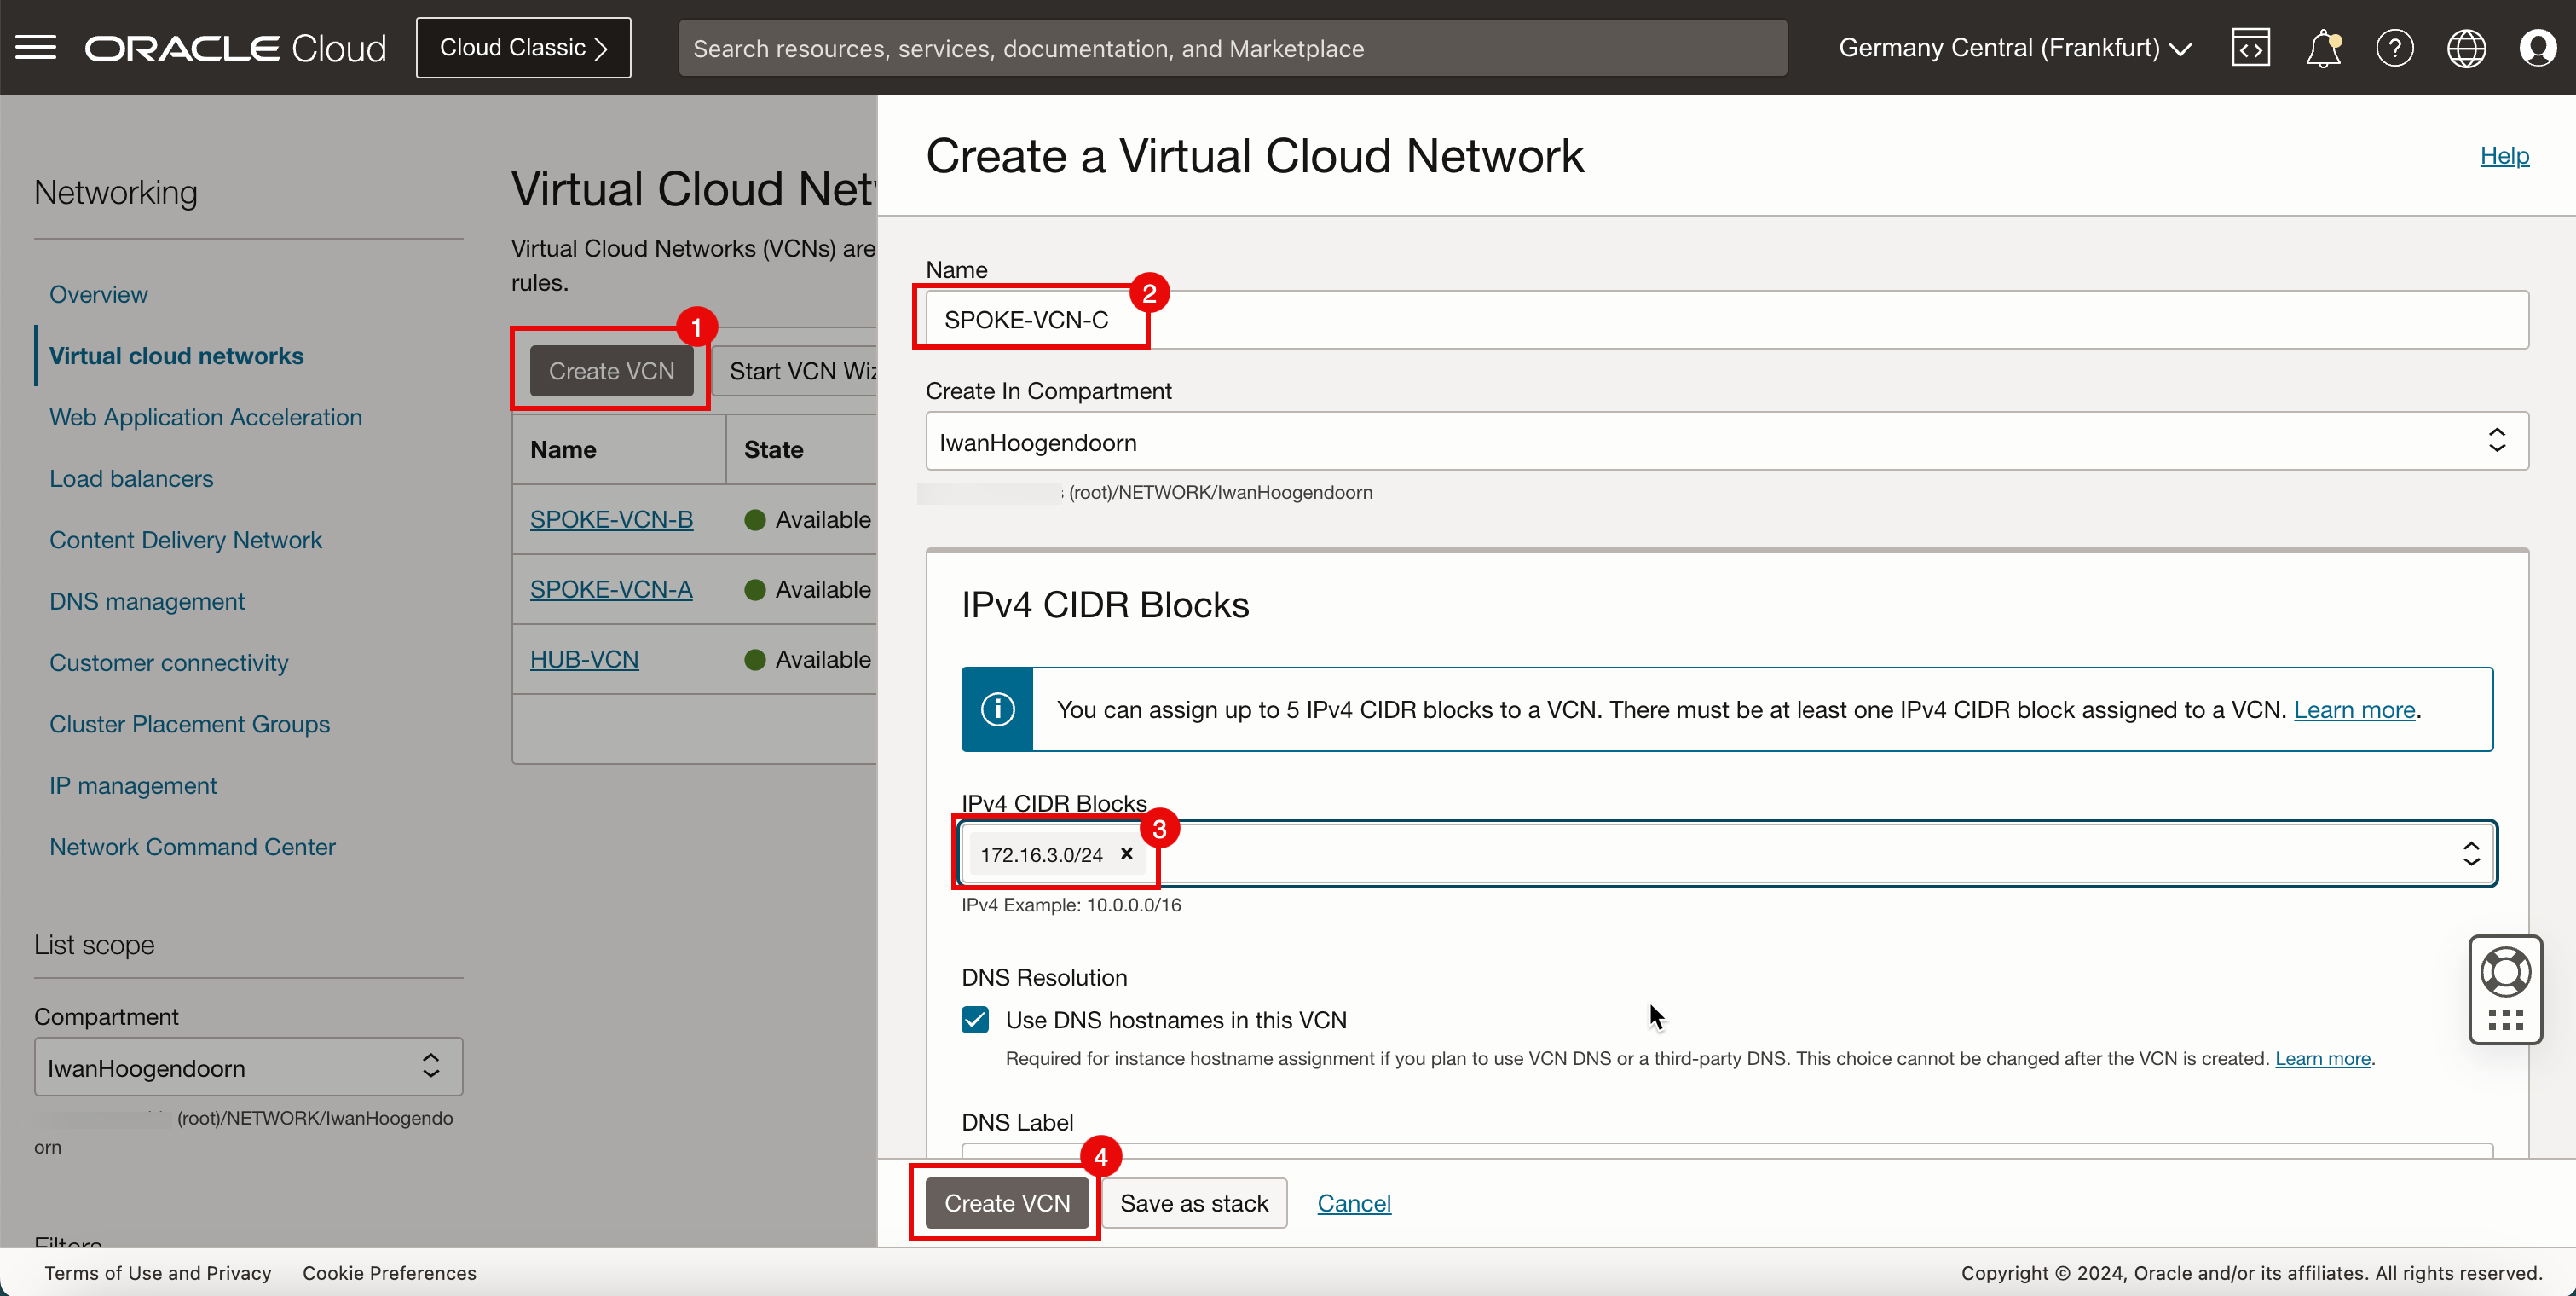
Task: Click the user profile avatar icon
Action: coord(2538,48)
